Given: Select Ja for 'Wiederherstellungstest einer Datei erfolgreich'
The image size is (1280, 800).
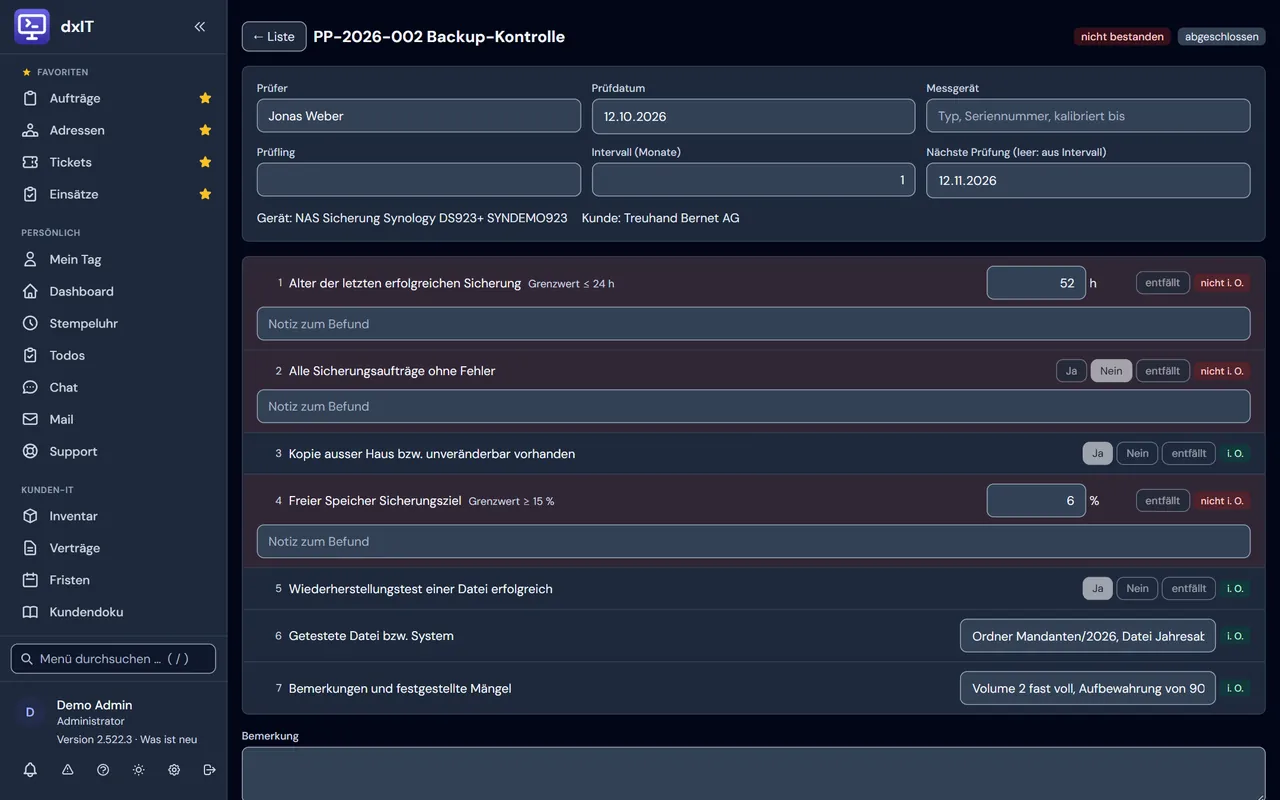Looking at the screenshot, I should coord(1097,589).
